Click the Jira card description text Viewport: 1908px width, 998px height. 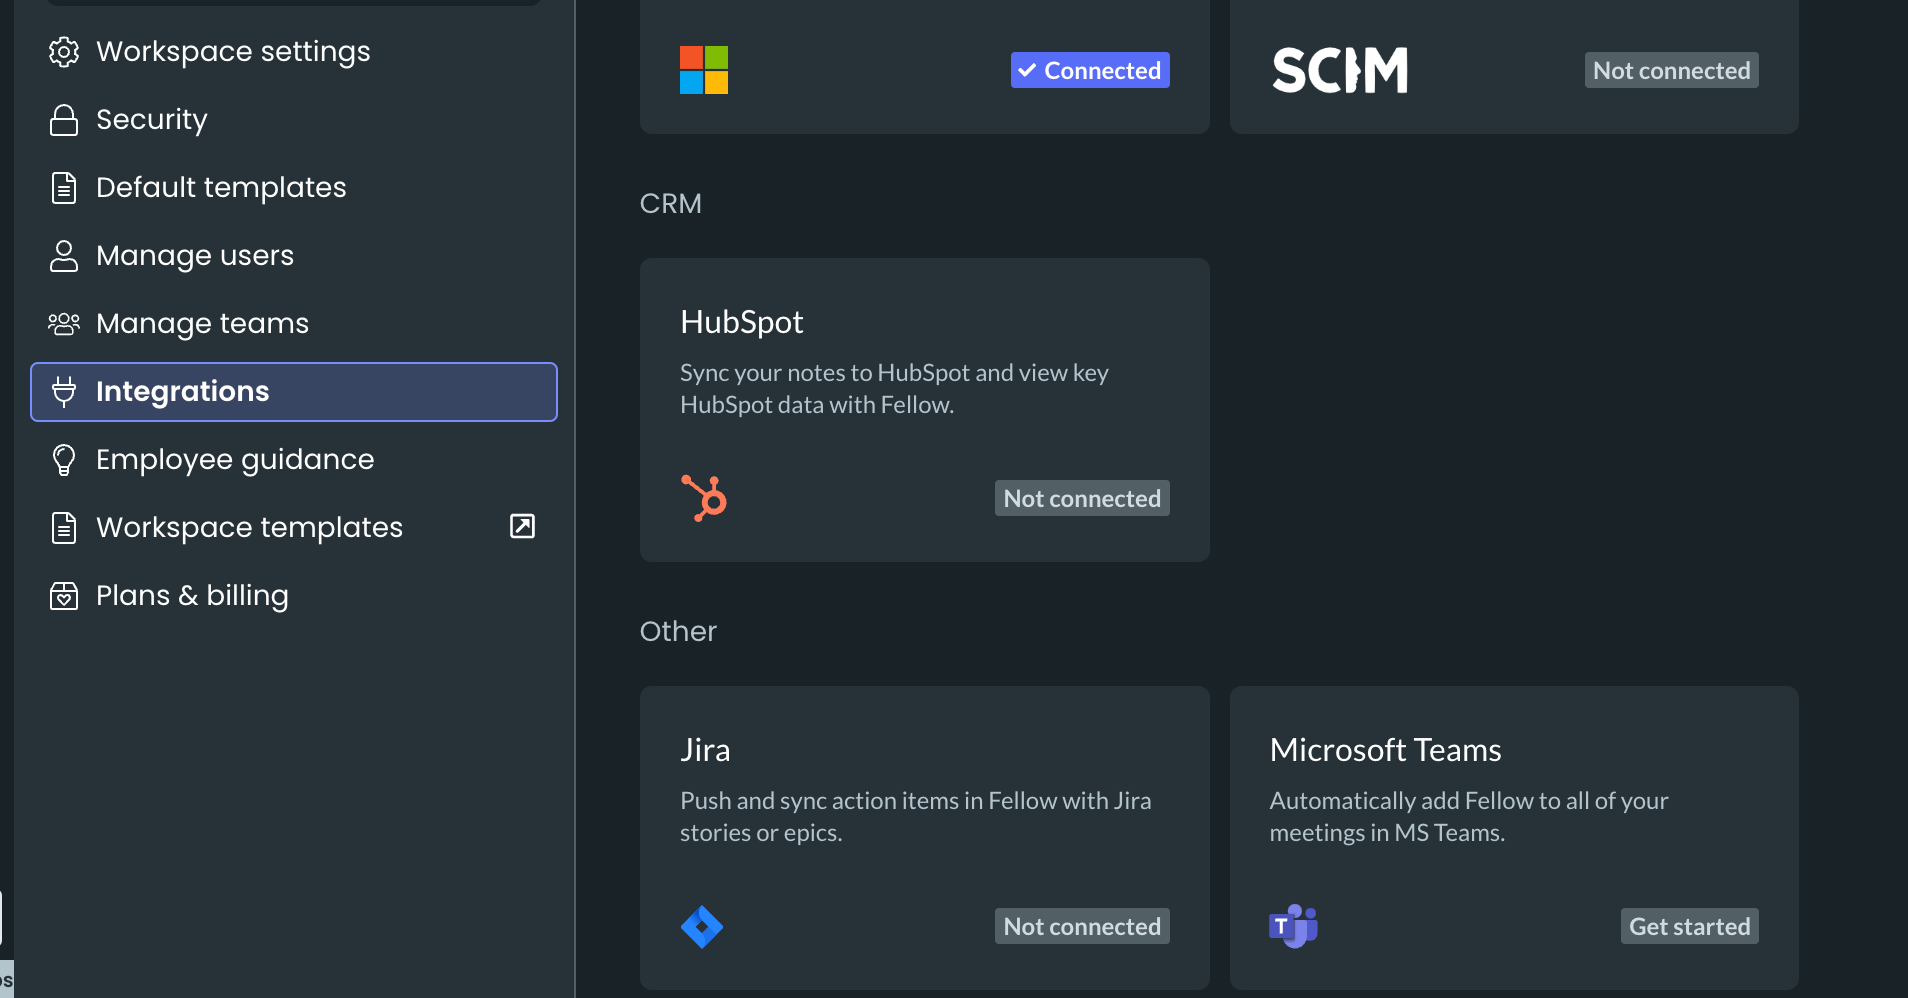(916, 816)
